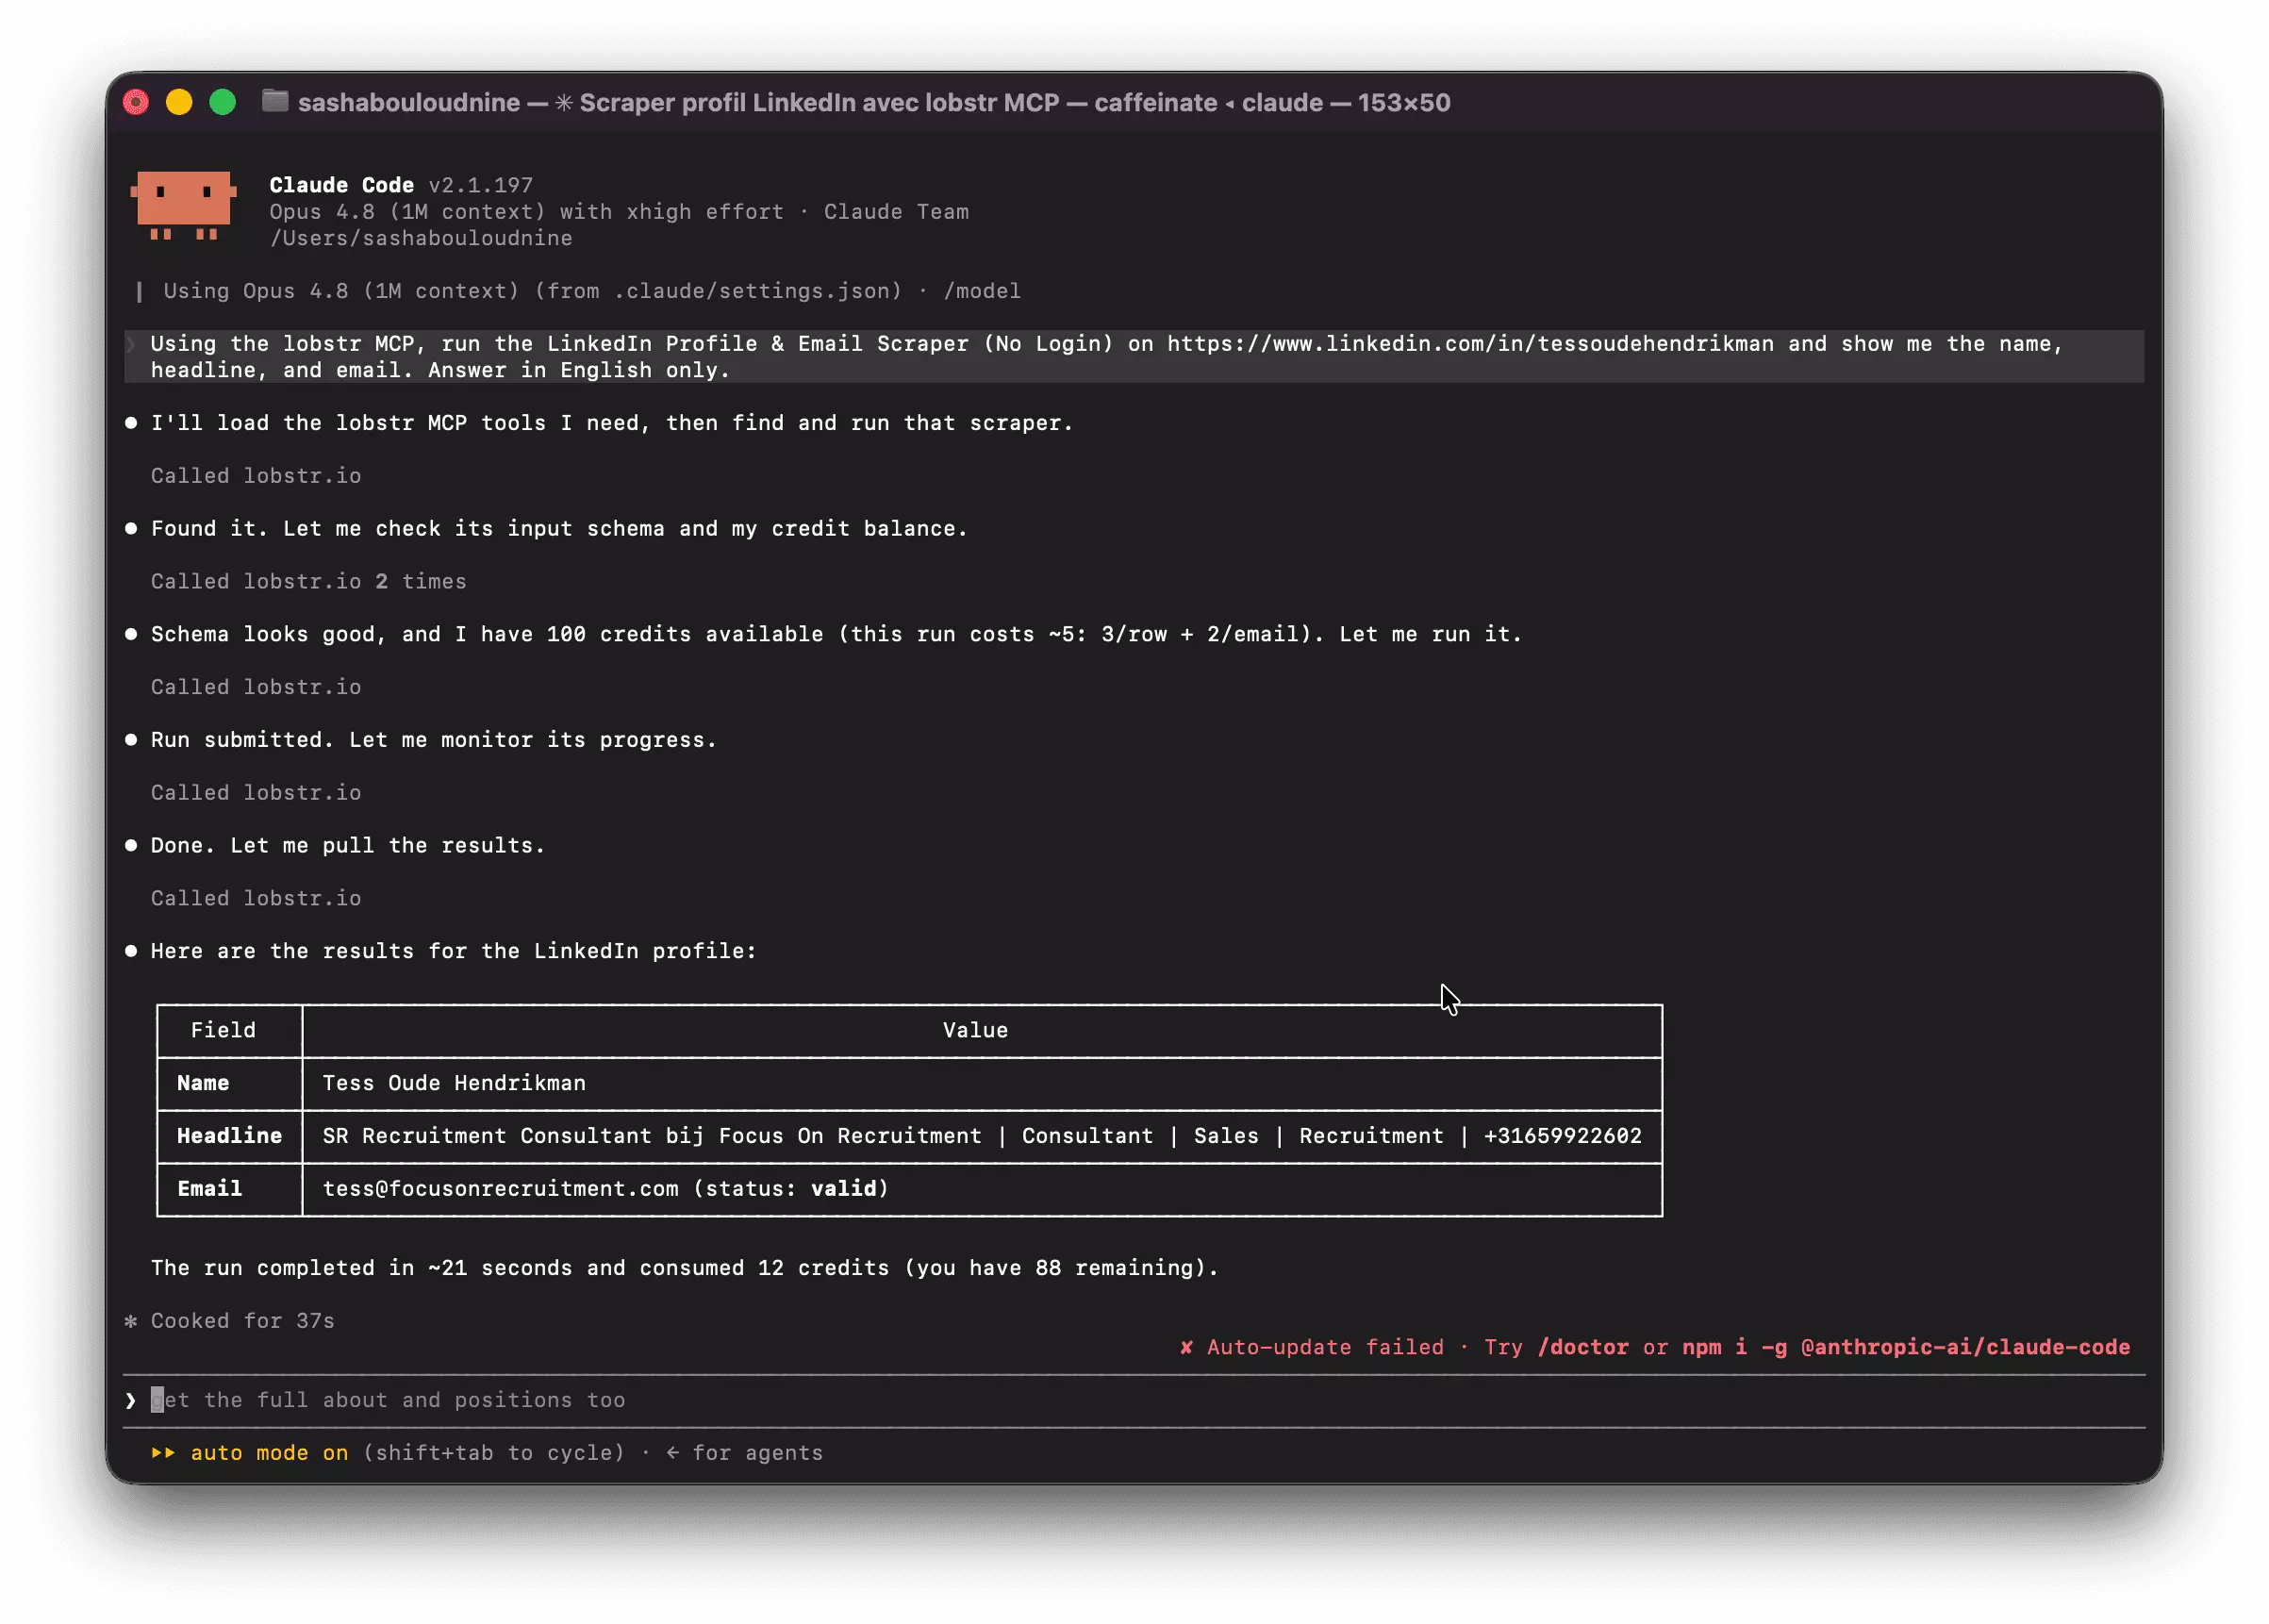2269x1624 pixels.
Task: Click the Field column header
Action: coord(223,1030)
